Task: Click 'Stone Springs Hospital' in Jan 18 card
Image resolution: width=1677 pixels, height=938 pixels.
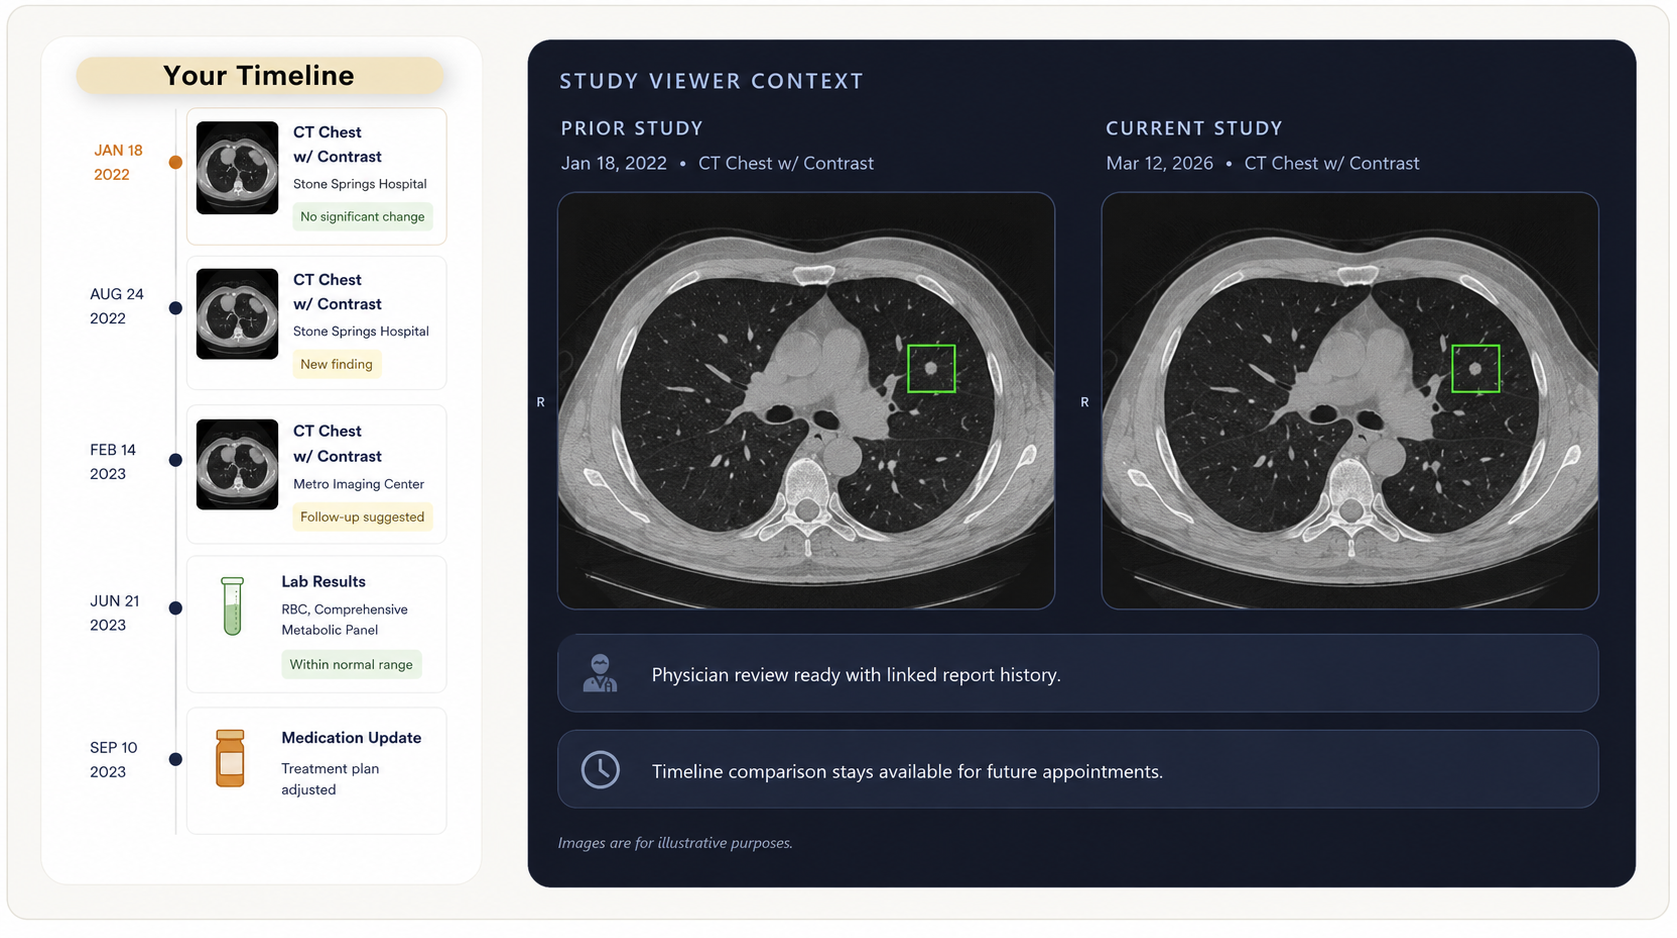Action: (x=360, y=184)
